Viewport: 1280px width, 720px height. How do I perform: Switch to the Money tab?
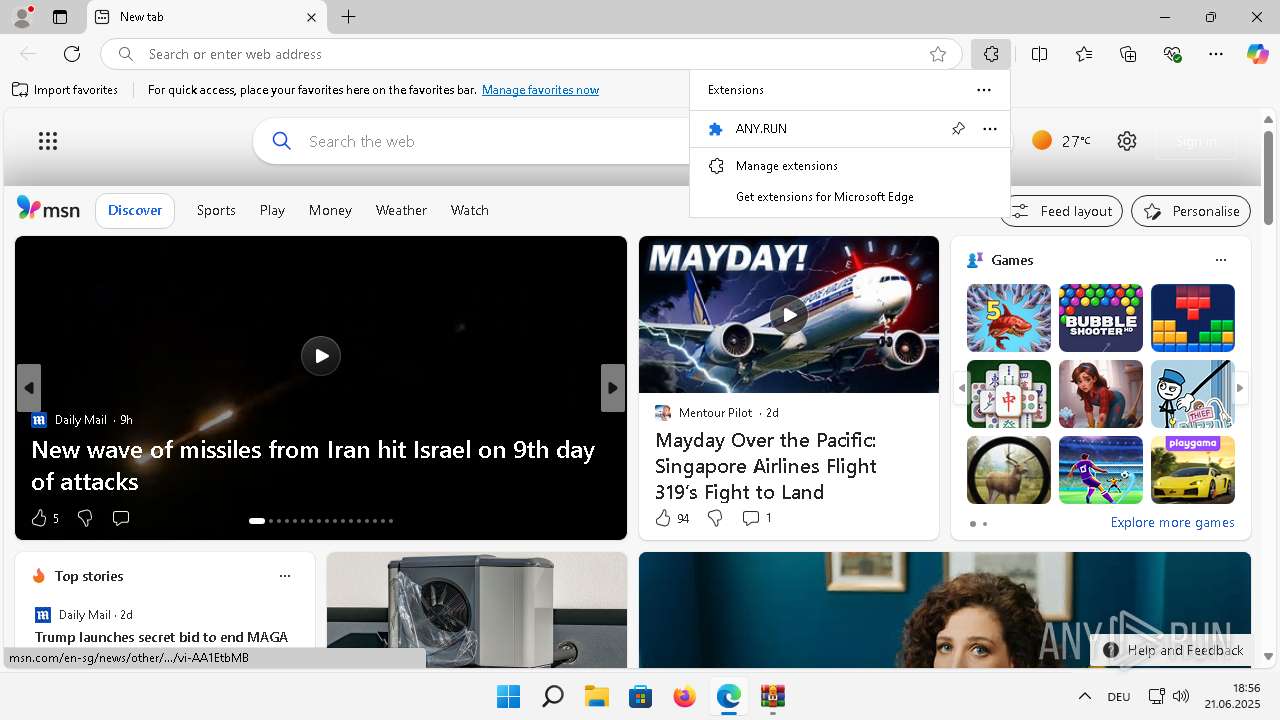330,210
